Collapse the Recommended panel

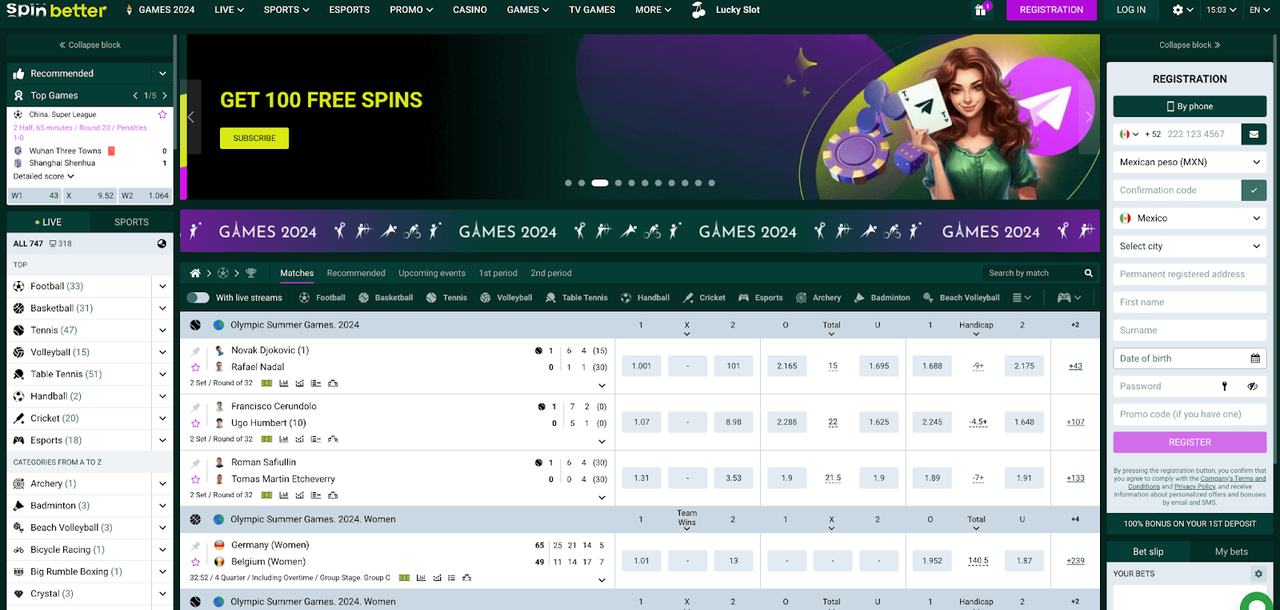[162, 73]
